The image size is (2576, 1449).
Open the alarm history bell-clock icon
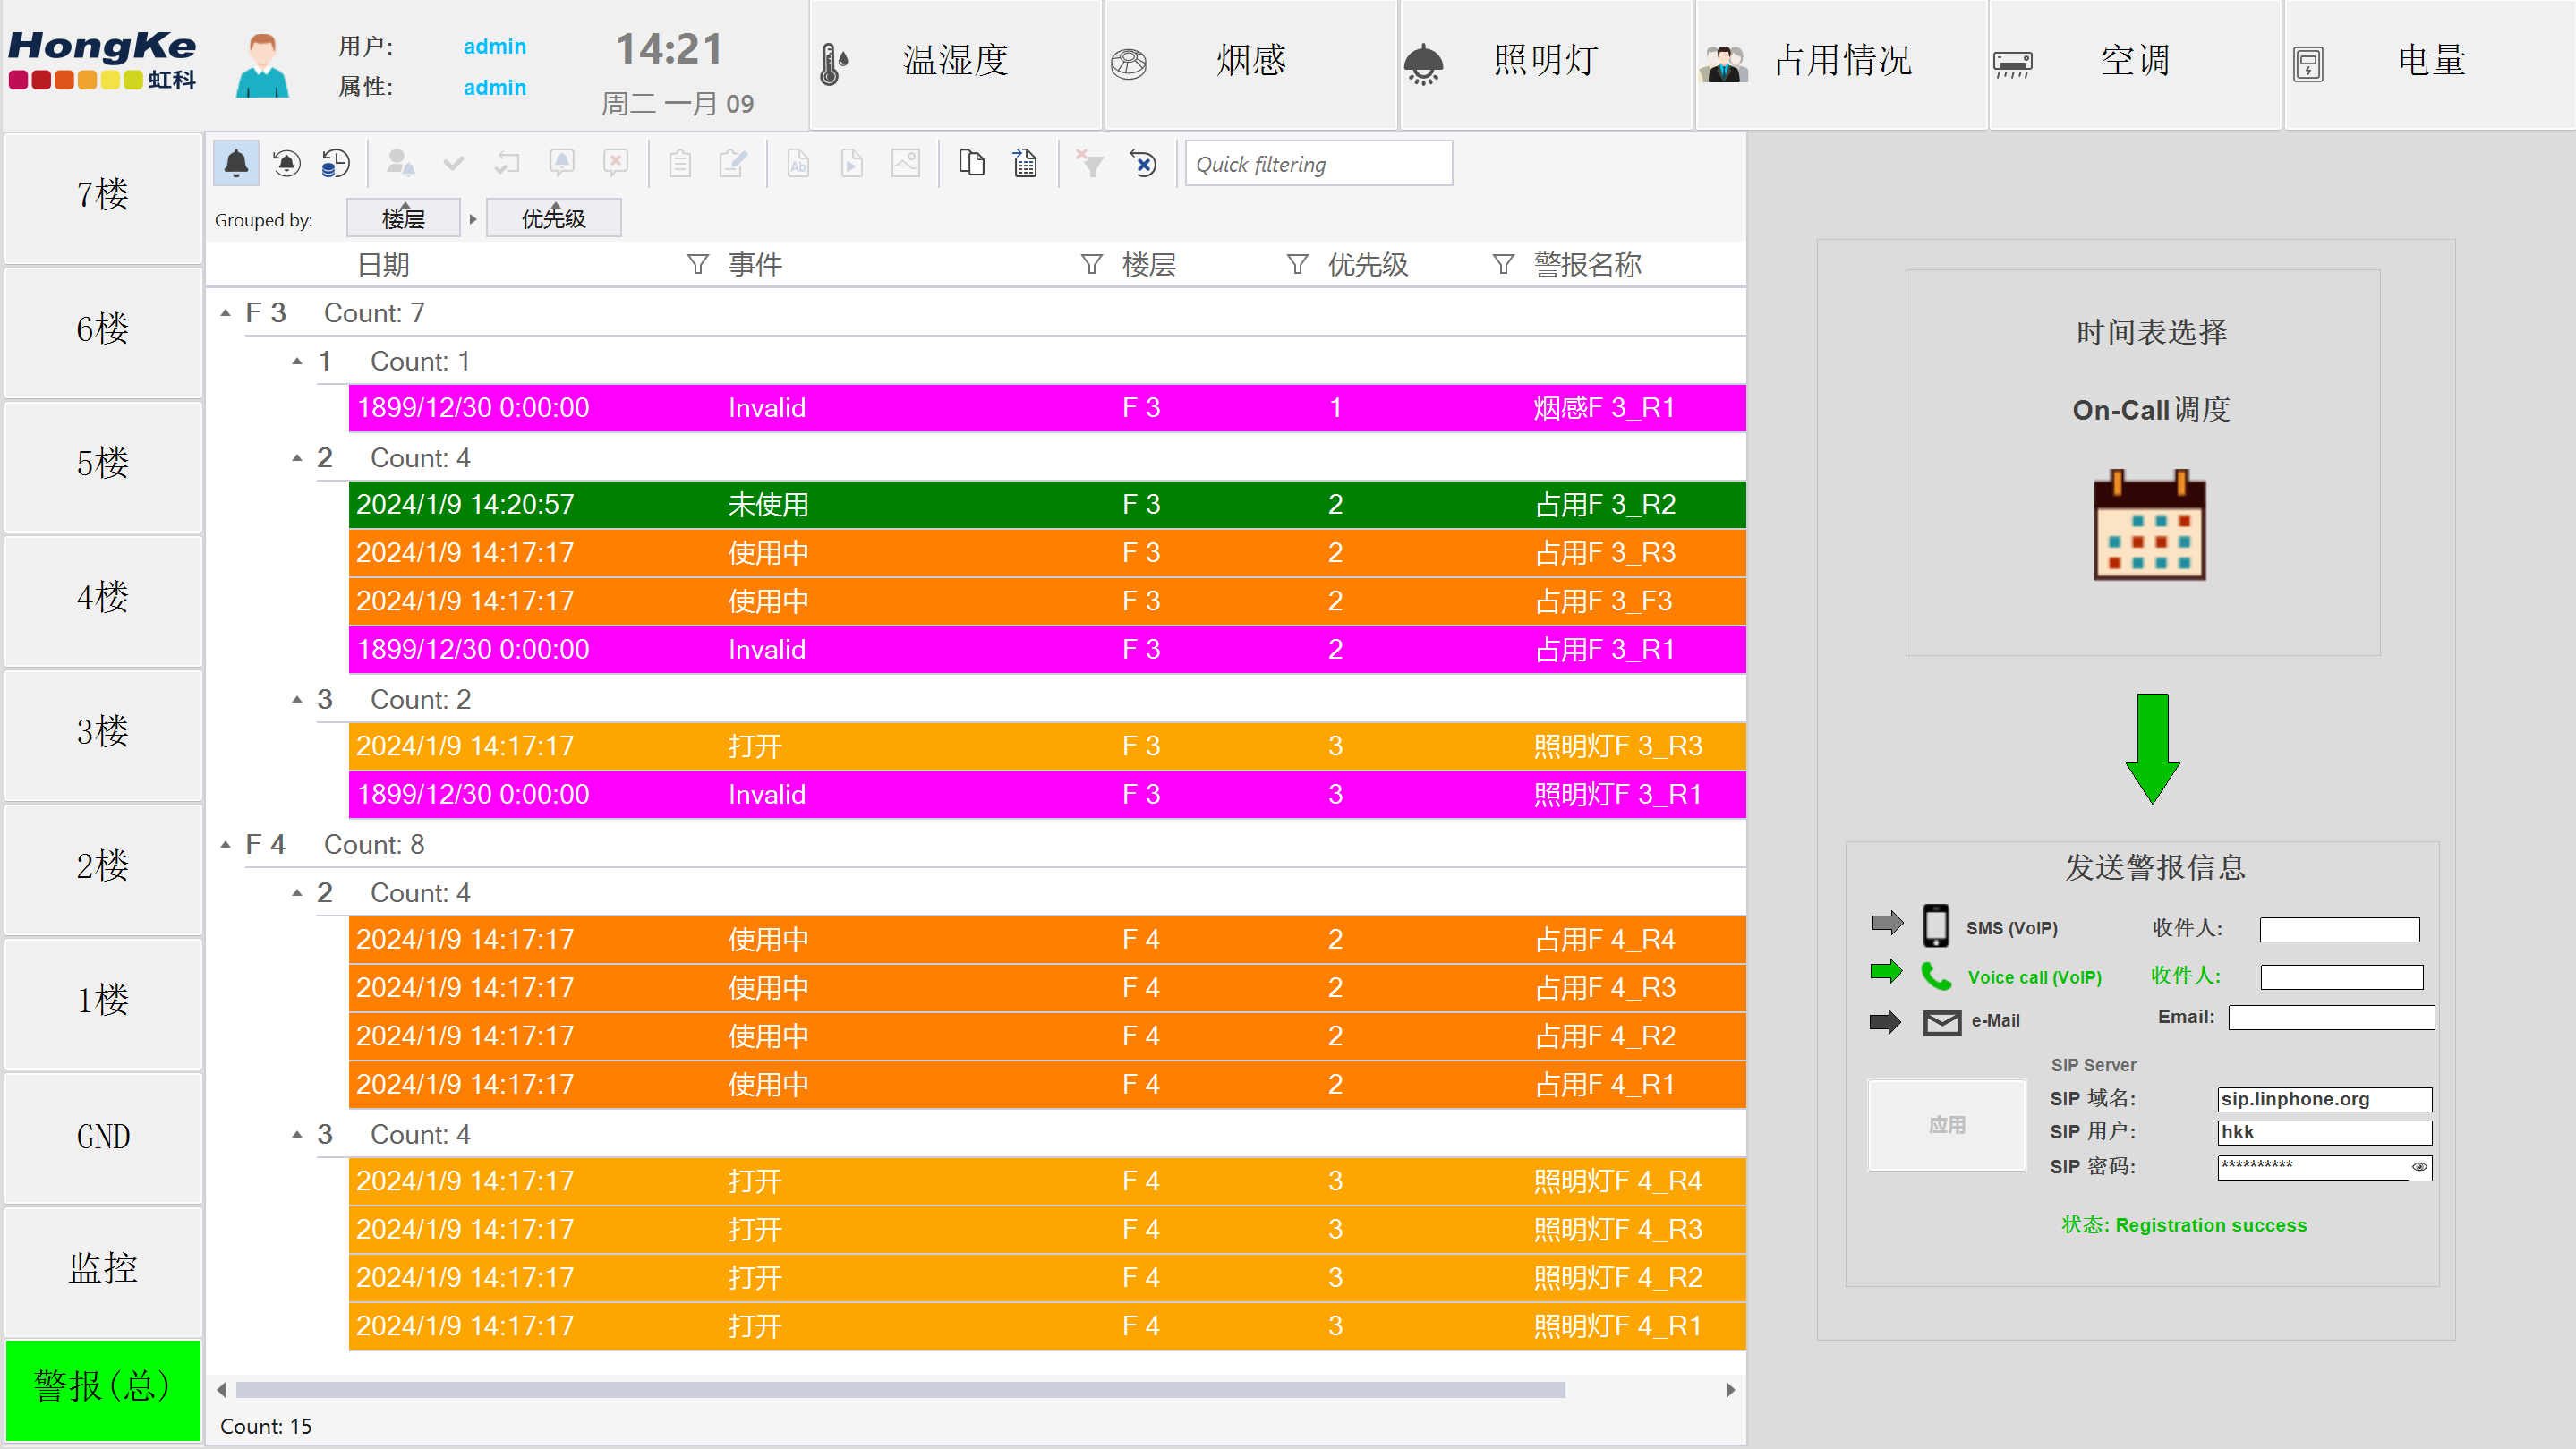pos(286,163)
